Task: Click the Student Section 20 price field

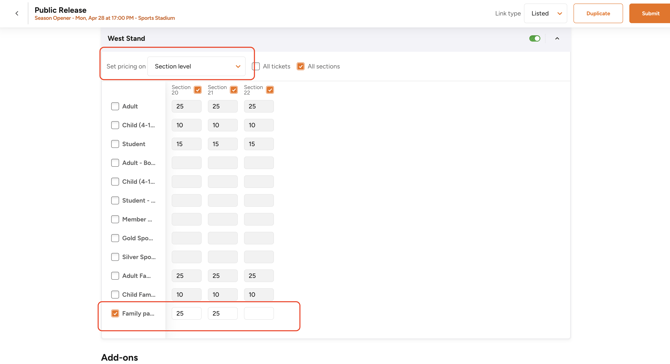Action: pyautogui.click(x=187, y=144)
